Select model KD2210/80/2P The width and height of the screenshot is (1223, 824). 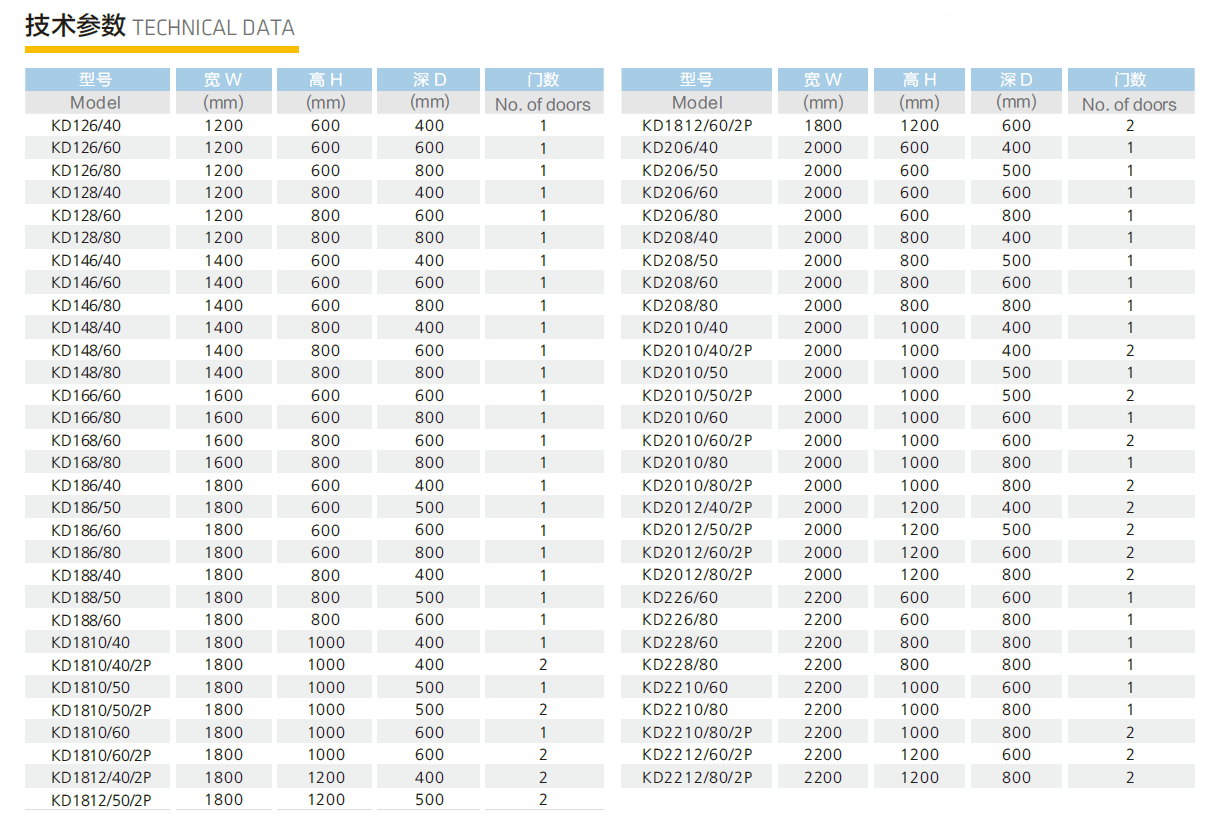coord(697,732)
